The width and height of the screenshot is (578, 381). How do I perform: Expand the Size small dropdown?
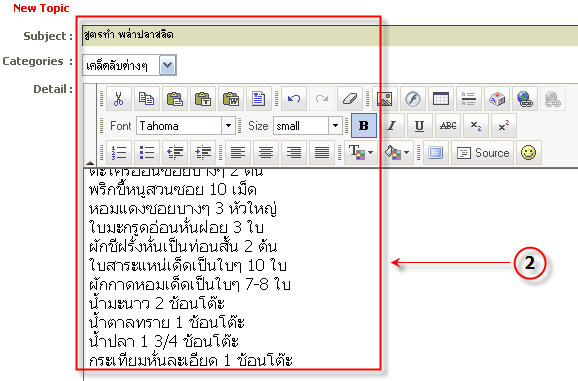pyautogui.click(x=335, y=126)
